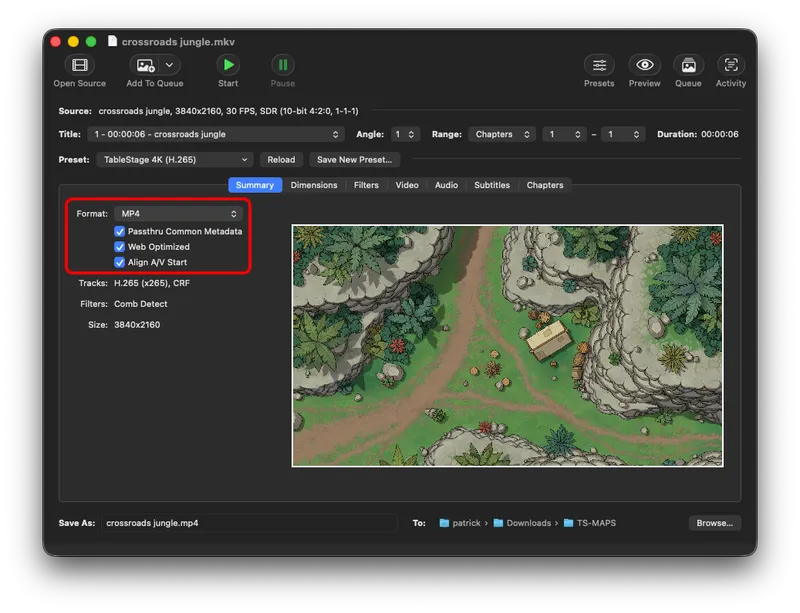This screenshot has height=613, width=800.
Task: Switch to the Dimensions tab
Action: pos(314,185)
